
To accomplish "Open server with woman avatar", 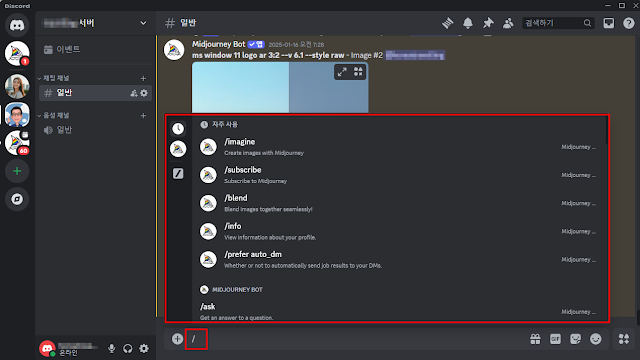I will [17, 87].
